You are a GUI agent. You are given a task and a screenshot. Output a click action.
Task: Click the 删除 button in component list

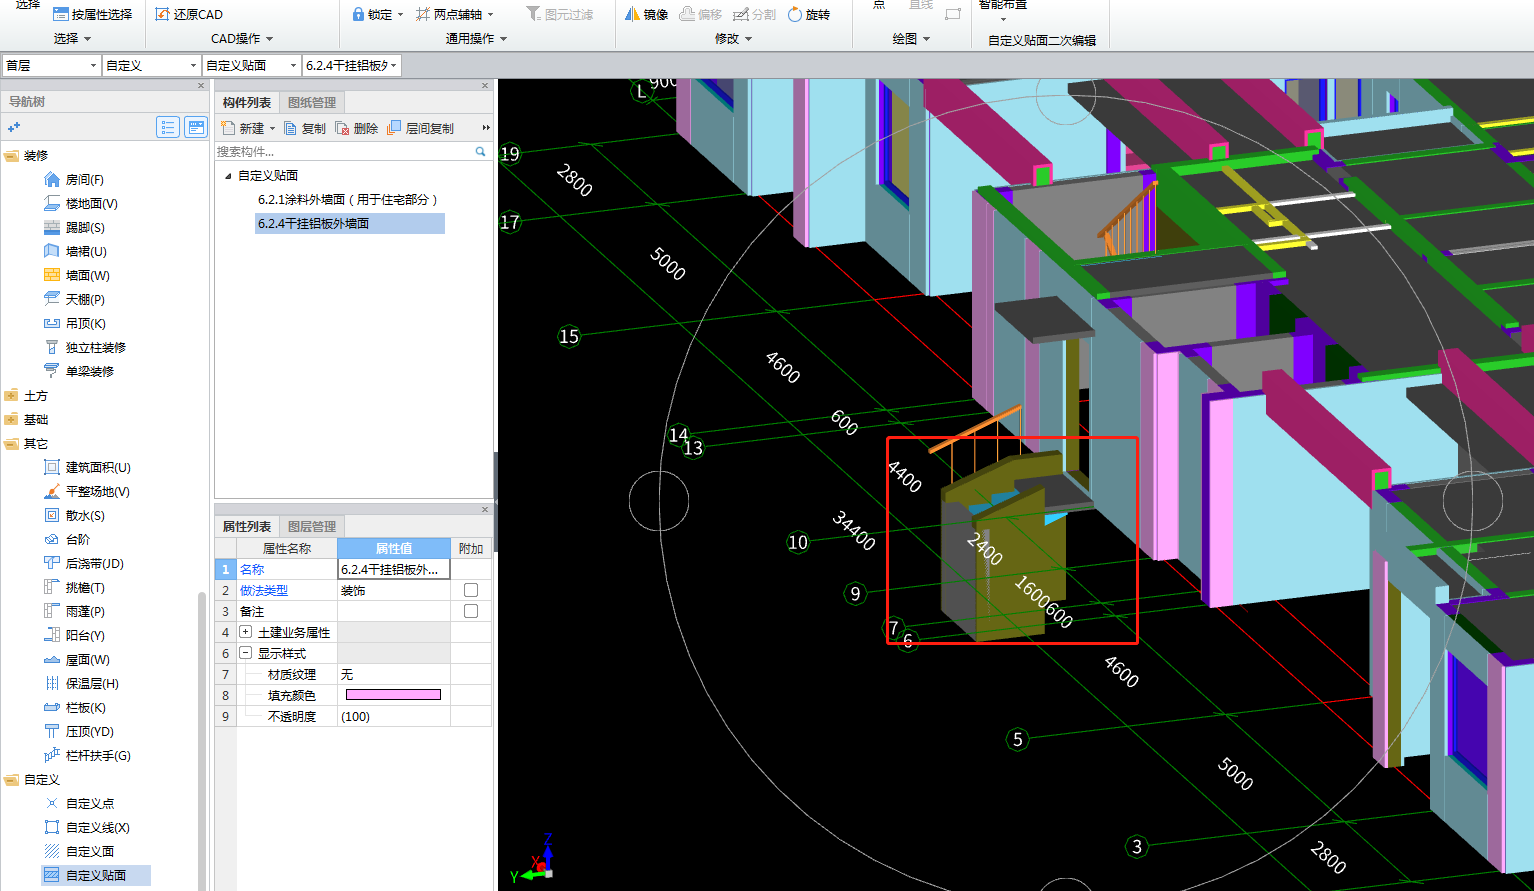(x=357, y=128)
